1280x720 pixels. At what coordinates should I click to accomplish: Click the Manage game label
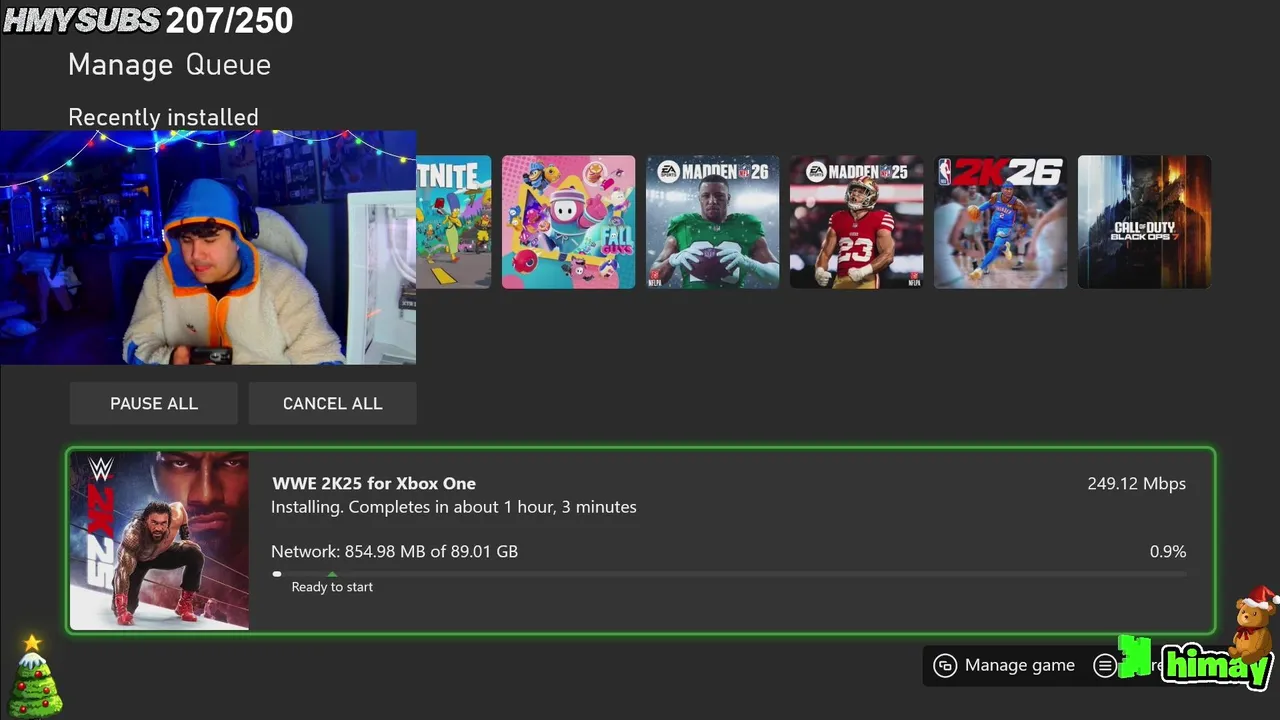click(x=1020, y=665)
